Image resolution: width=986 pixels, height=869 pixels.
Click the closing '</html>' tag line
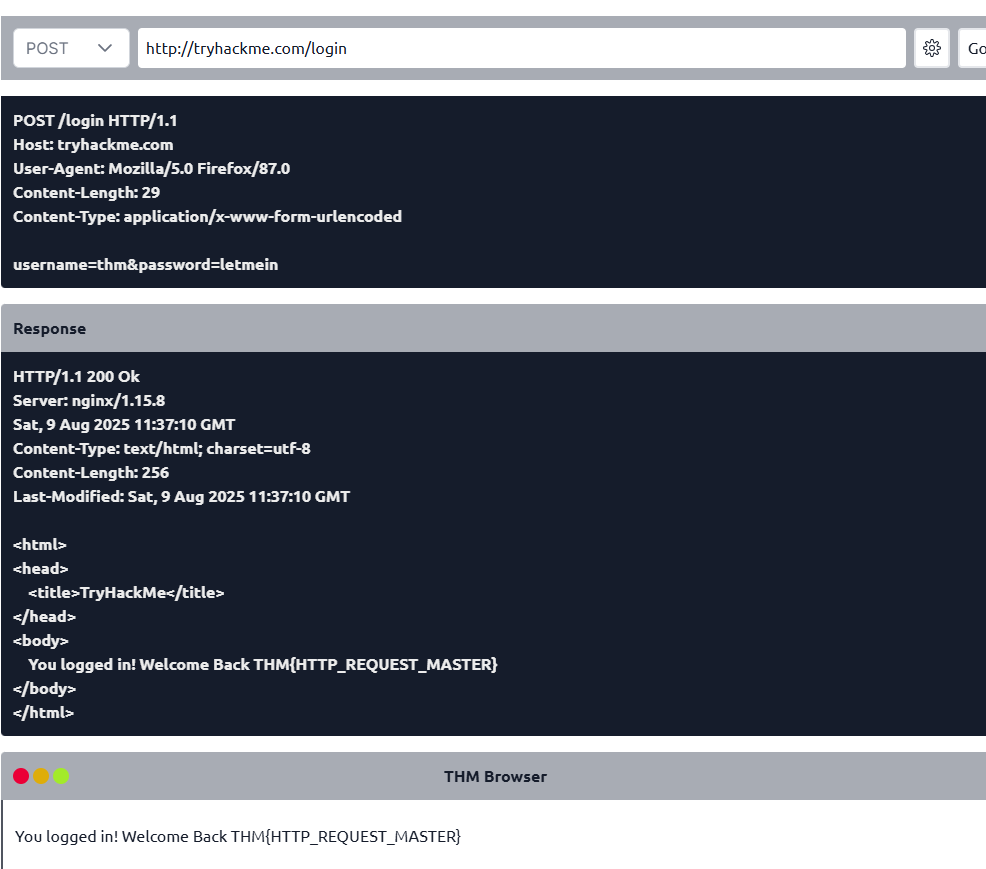(43, 712)
